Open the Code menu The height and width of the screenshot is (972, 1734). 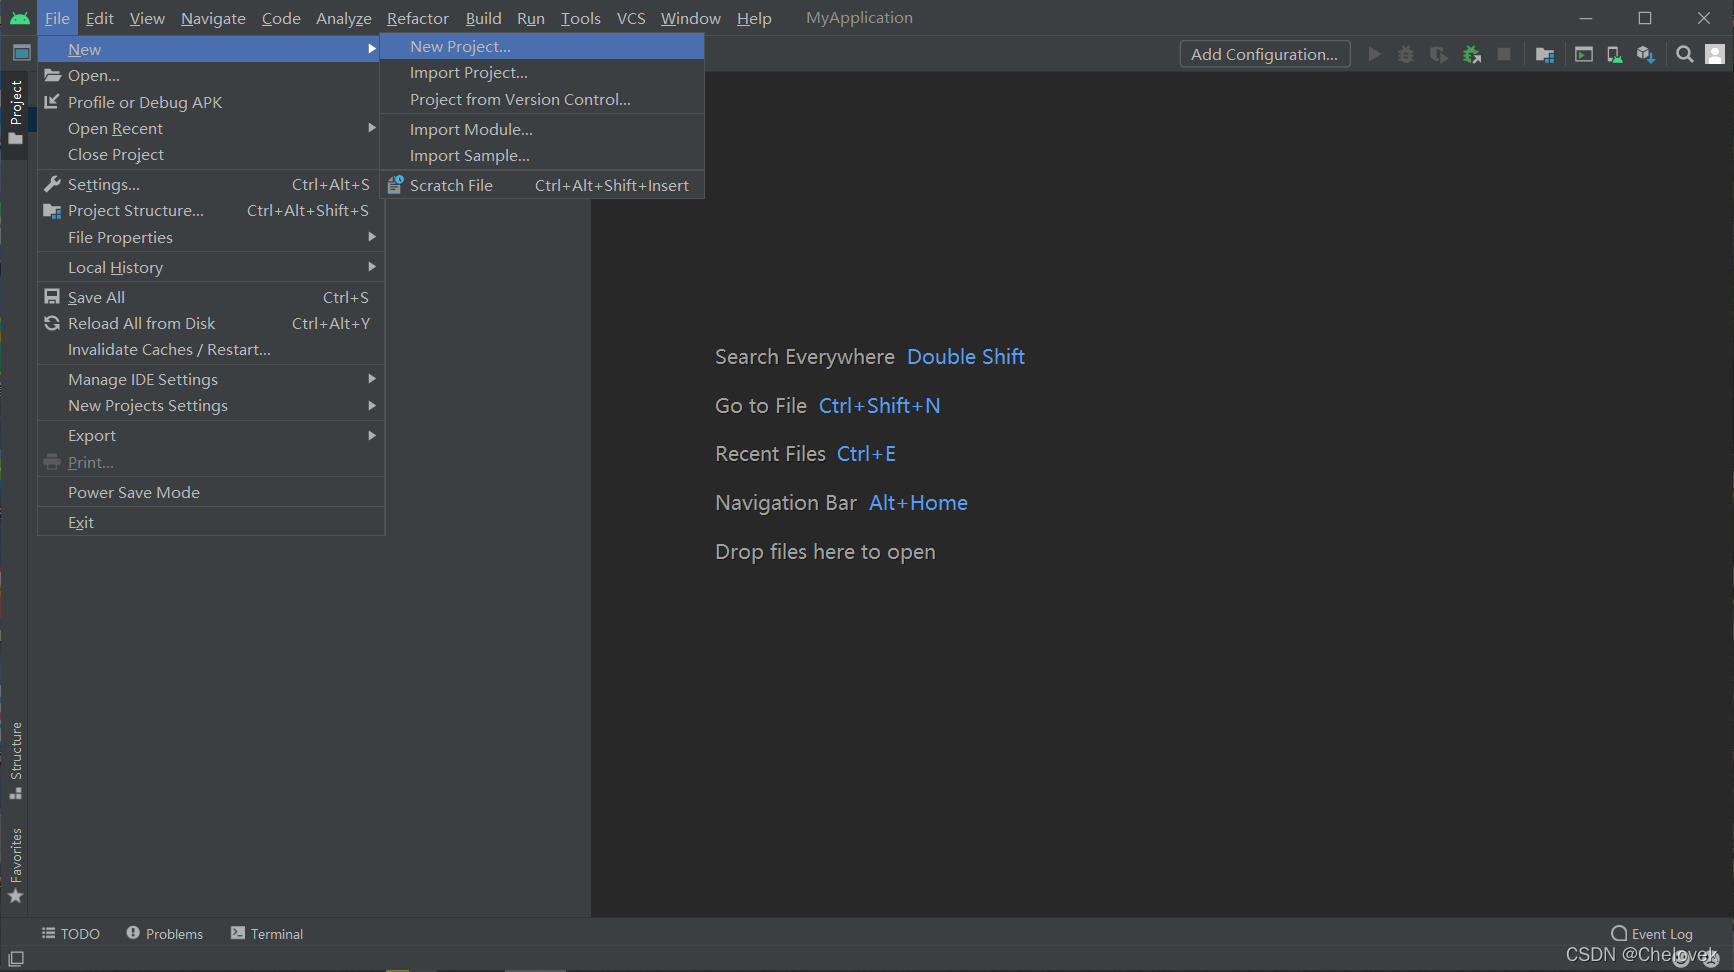click(281, 18)
